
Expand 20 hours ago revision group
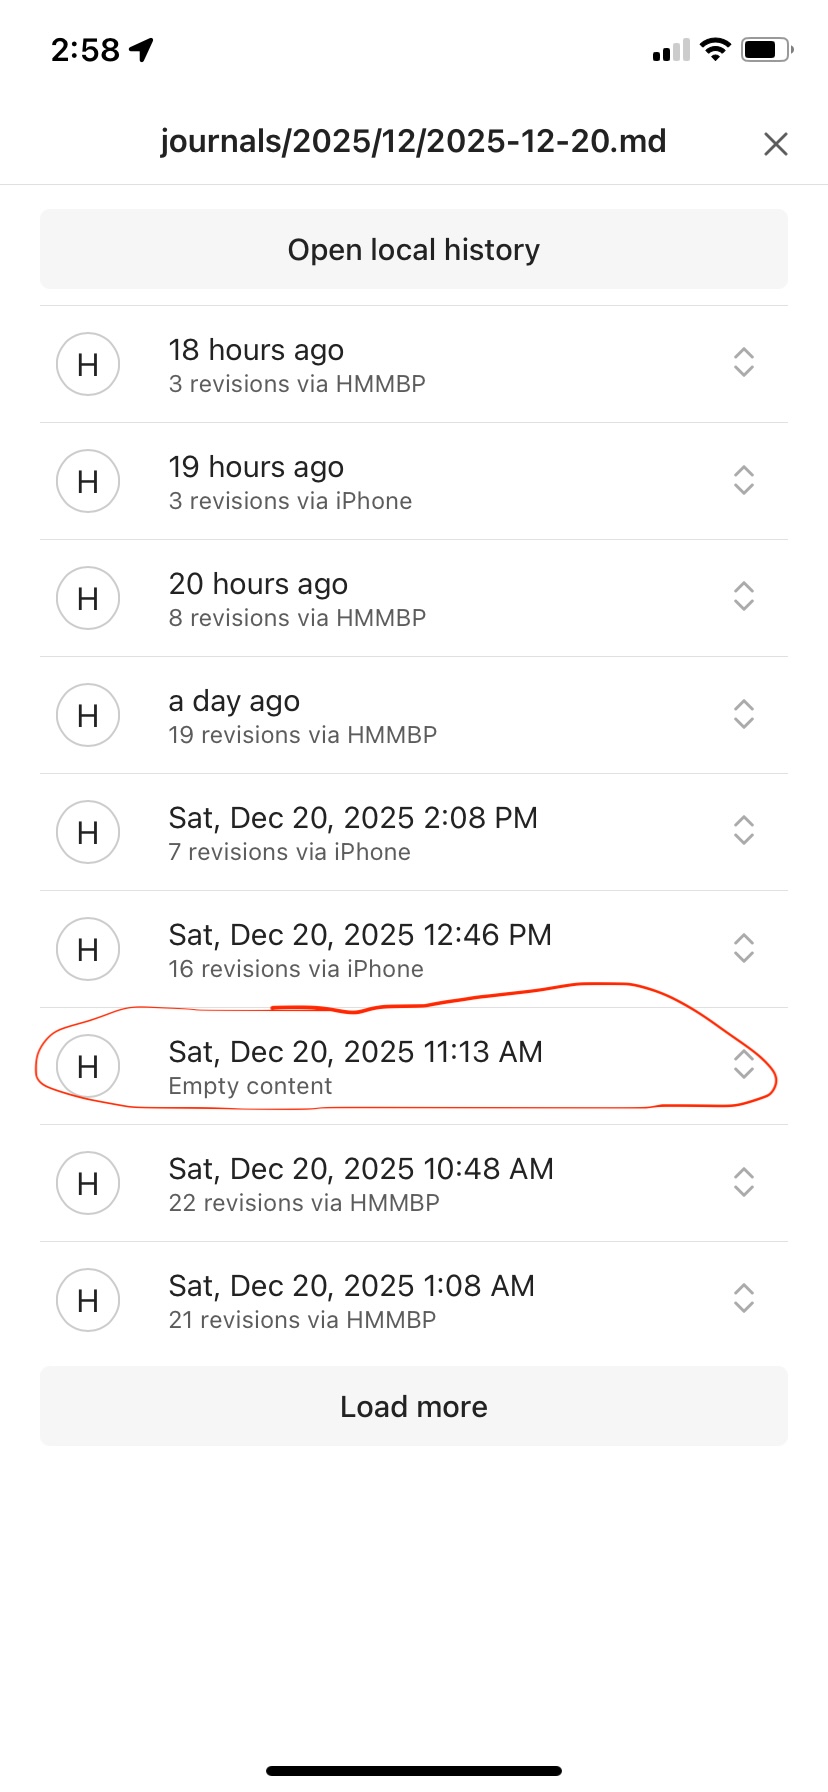tap(743, 597)
